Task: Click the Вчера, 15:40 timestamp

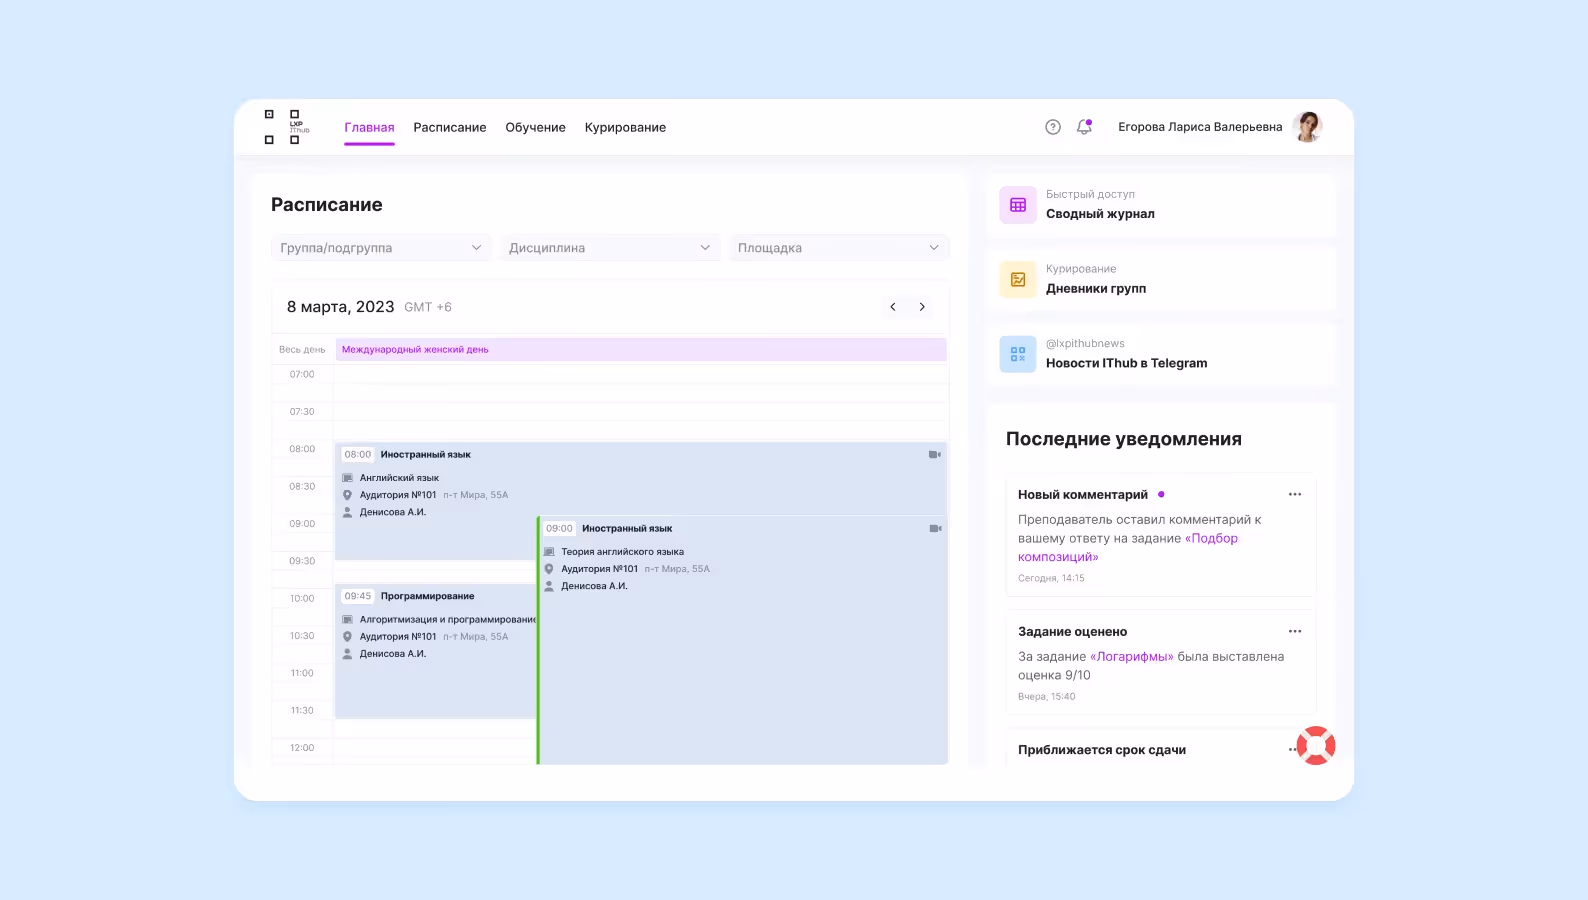Action: [1047, 696]
